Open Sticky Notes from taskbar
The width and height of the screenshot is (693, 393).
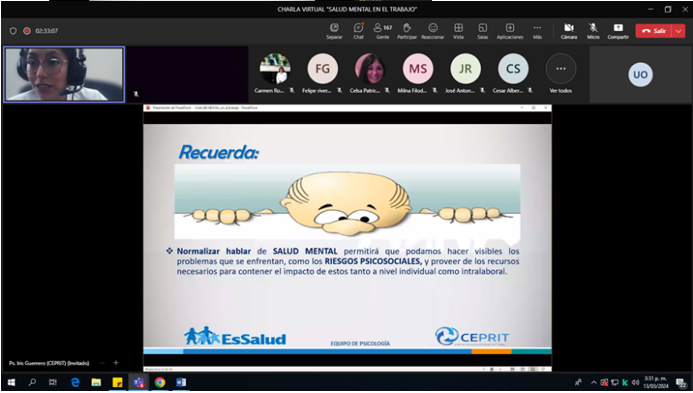tap(117, 382)
